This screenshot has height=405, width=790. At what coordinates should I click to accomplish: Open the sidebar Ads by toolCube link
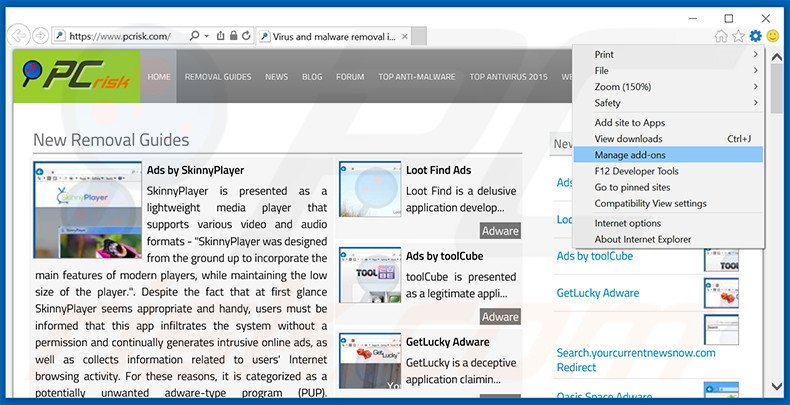(x=595, y=256)
